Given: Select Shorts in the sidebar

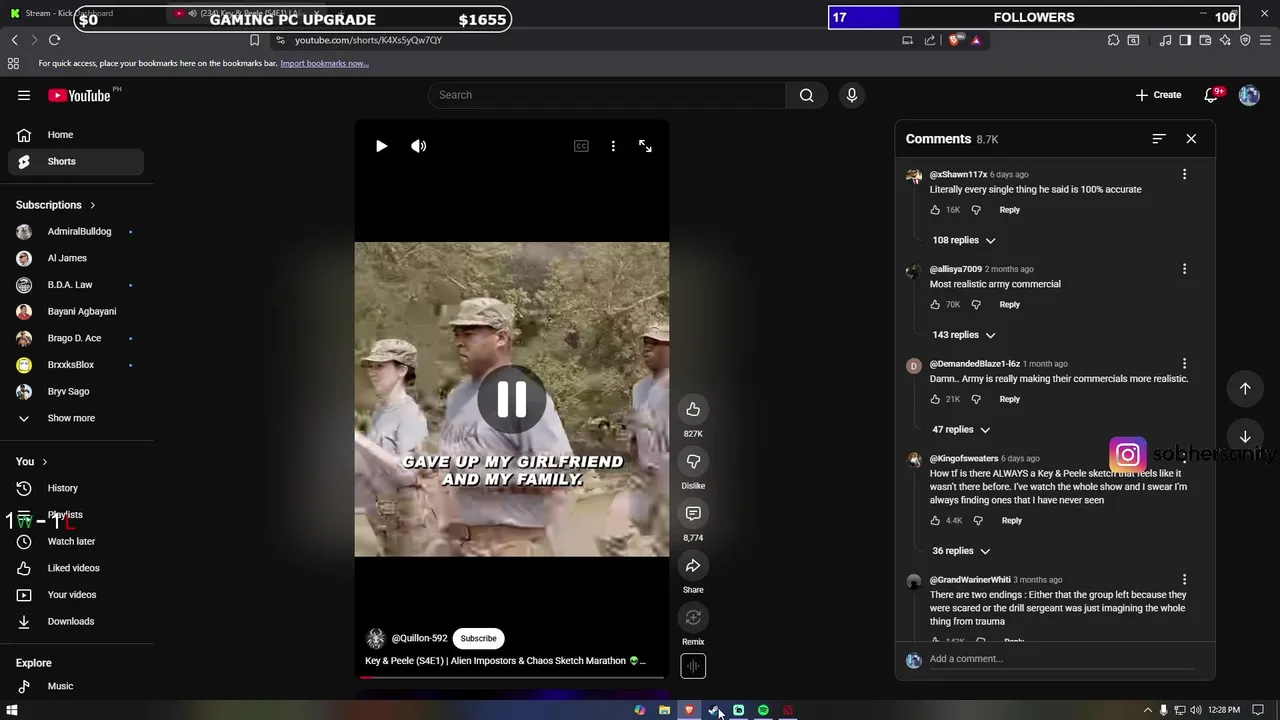Looking at the screenshot, I should point(76,161).
